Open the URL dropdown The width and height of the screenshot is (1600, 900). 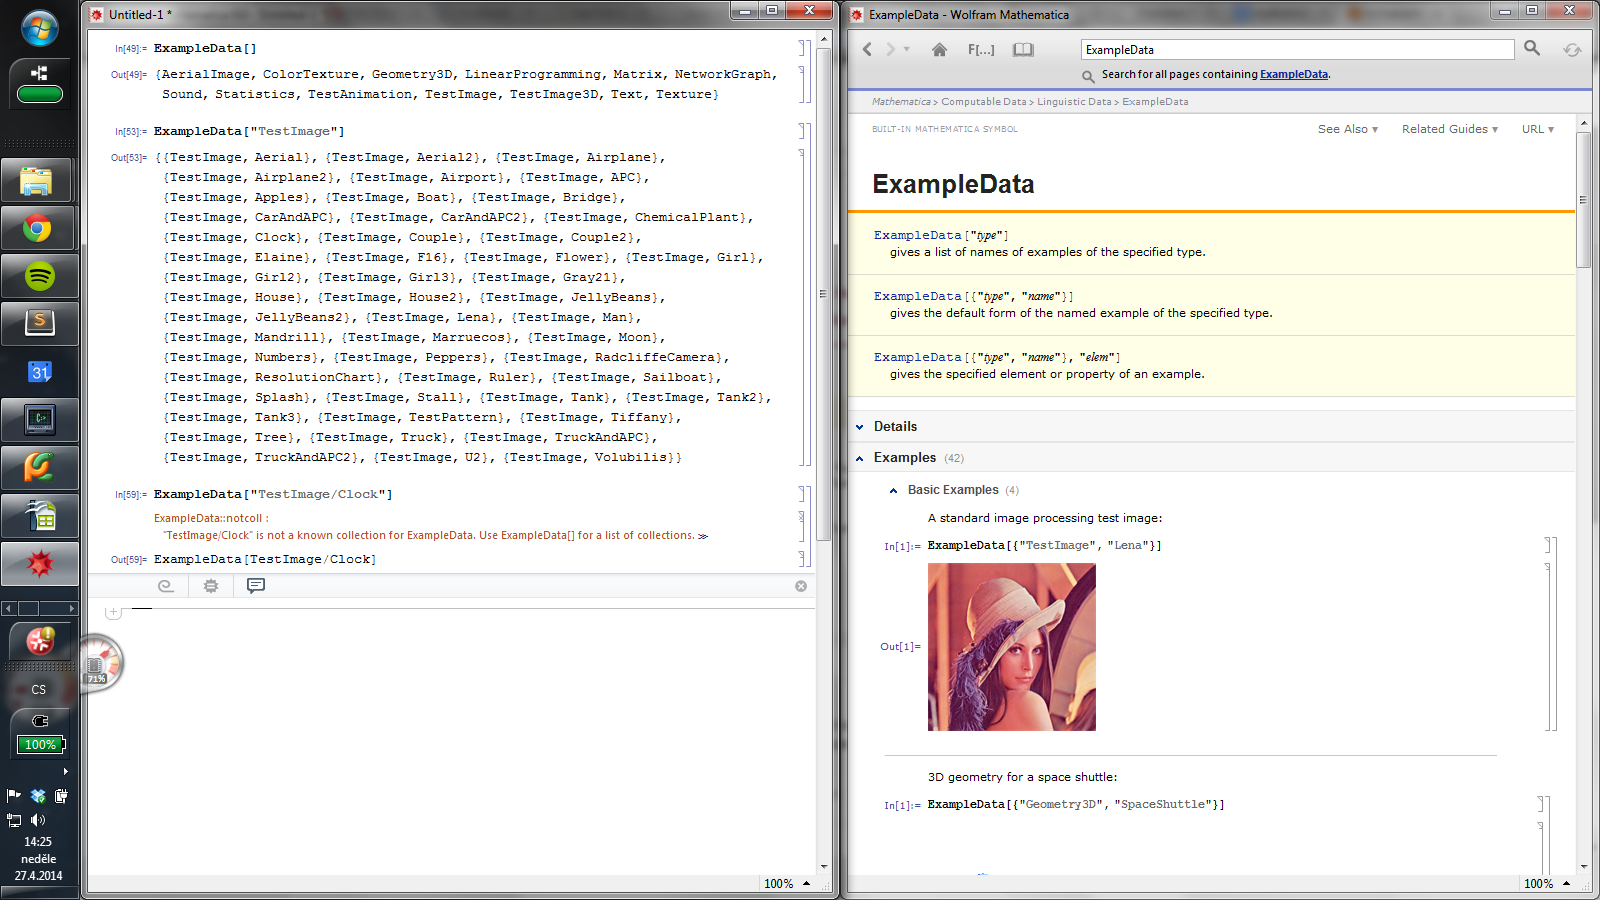pos(1538,129)
